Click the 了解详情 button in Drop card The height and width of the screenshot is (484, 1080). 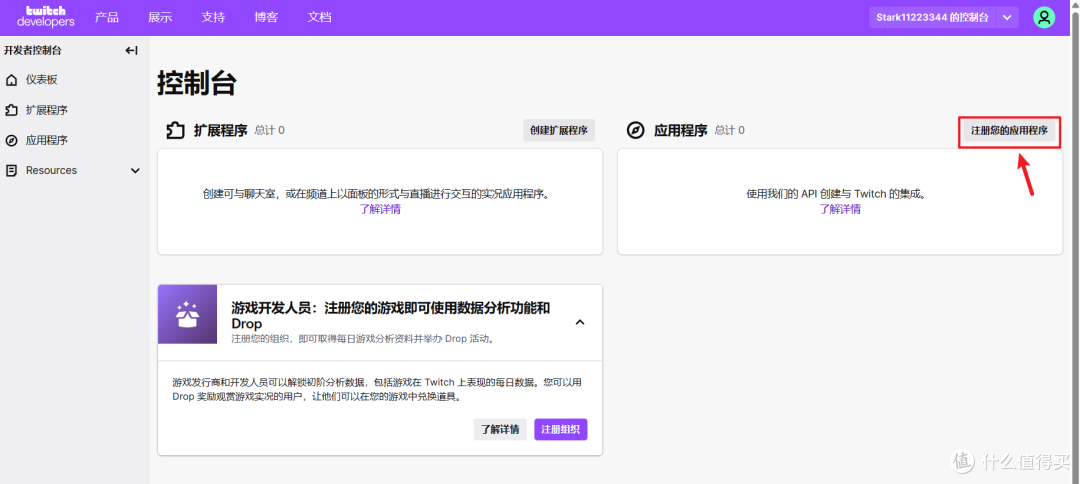click(500, 430)
